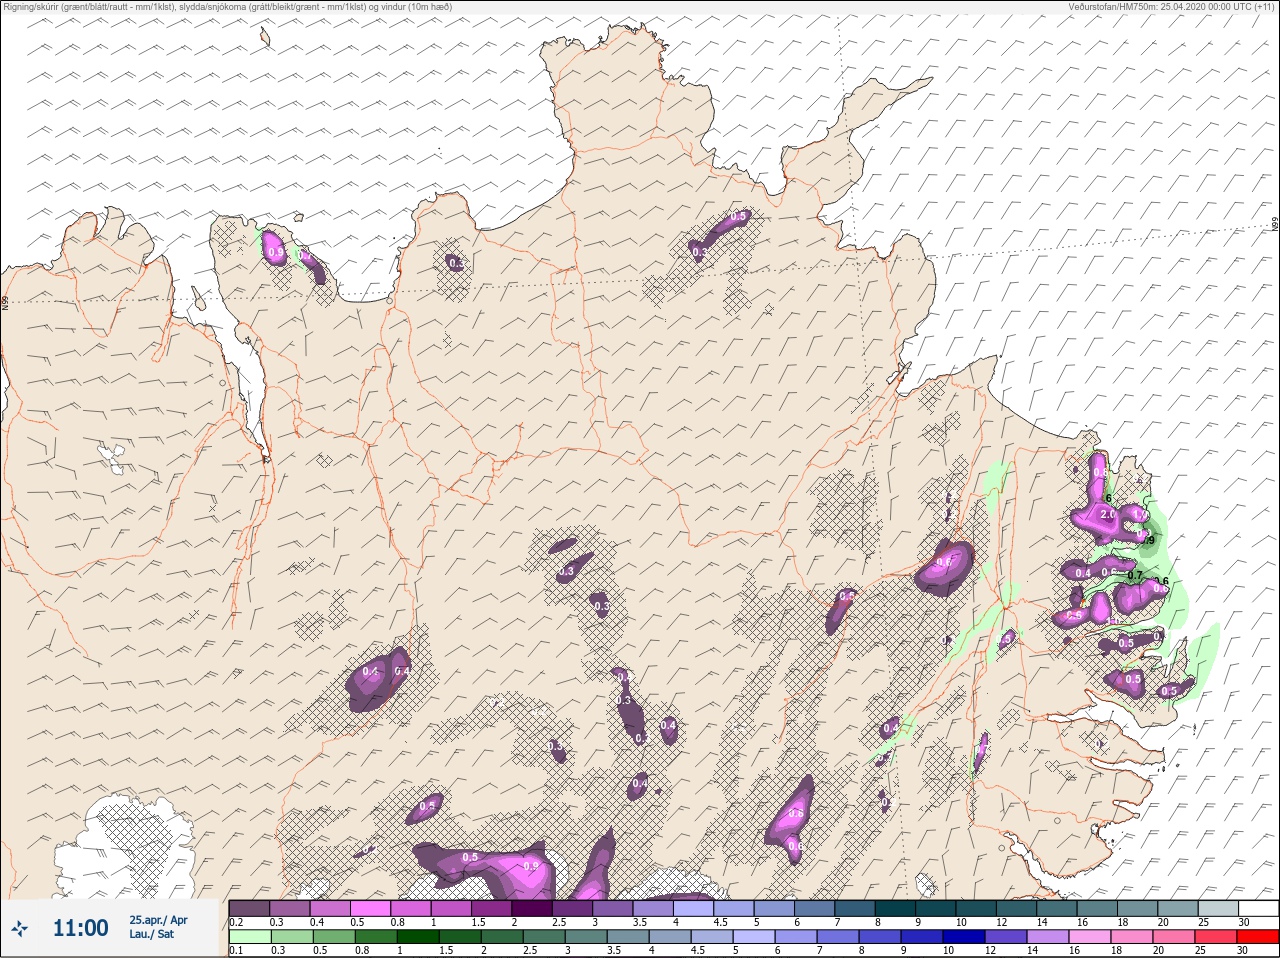Click first dusky purple 0.2 swatch in upper legend
The height and width of the screenshot is (958, 1280).
tap(249, 908)
